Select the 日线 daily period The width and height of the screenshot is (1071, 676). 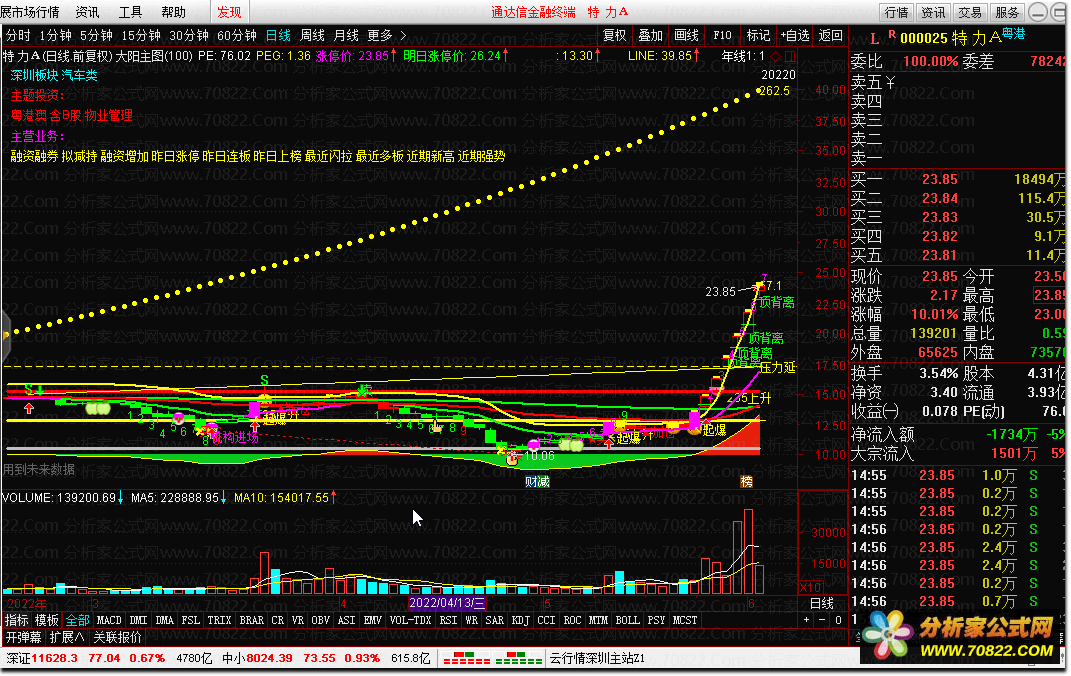click(x=278, y=36)
